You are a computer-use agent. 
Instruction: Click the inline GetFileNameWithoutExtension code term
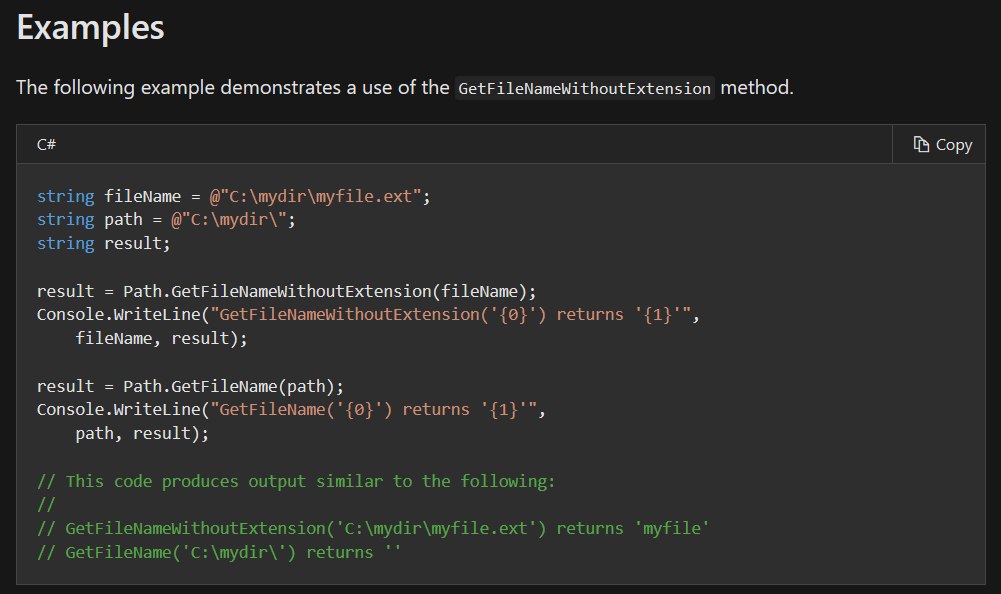point(585,88)
